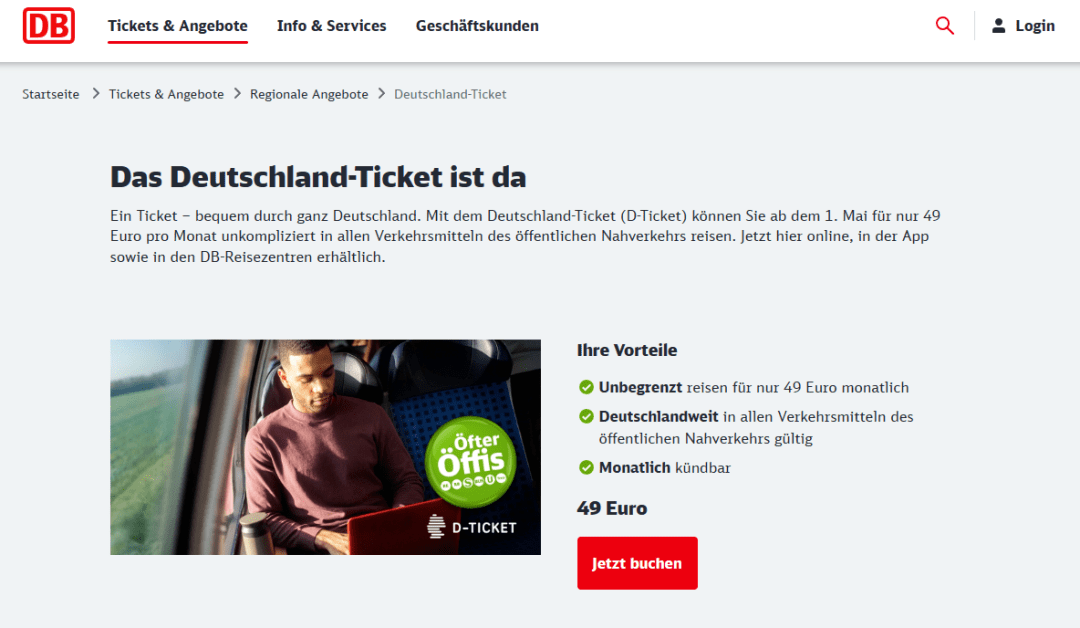Click the user profile icon next to Login
This screenshot has height=628, width=1080.
tap(999, 26)
